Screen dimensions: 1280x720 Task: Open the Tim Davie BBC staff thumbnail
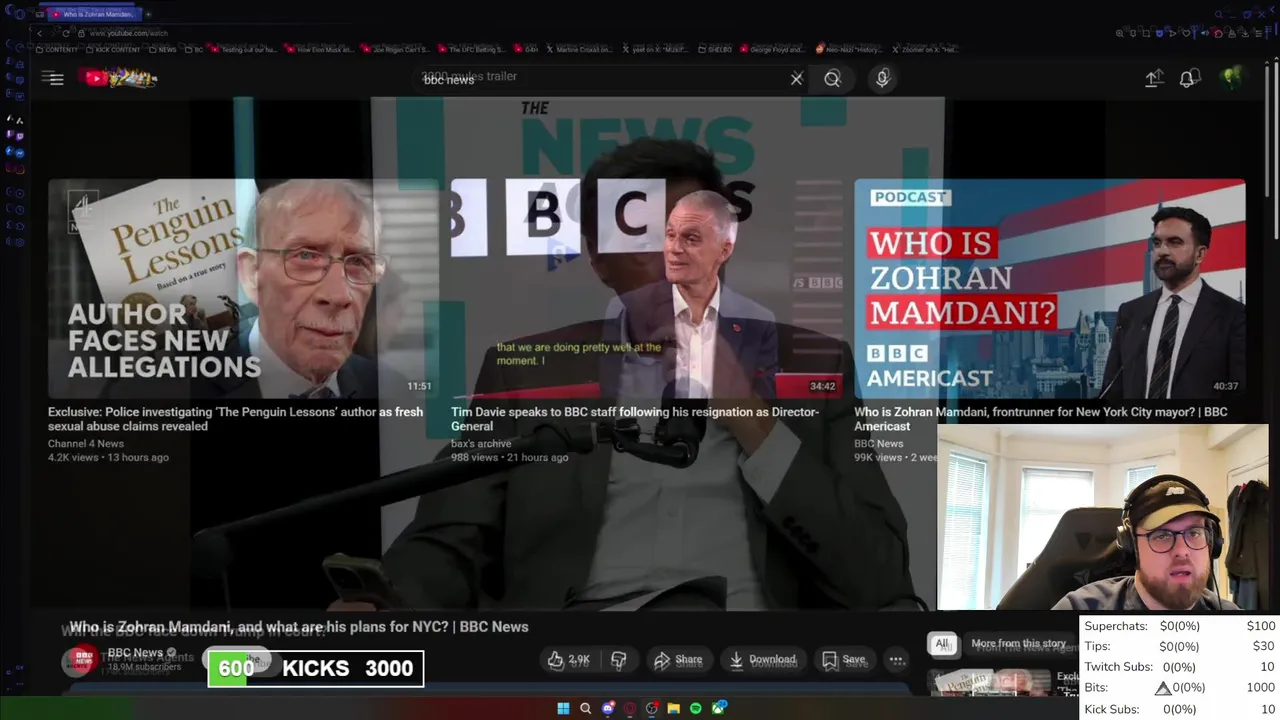pyautogui.click(x=646, y=289)
